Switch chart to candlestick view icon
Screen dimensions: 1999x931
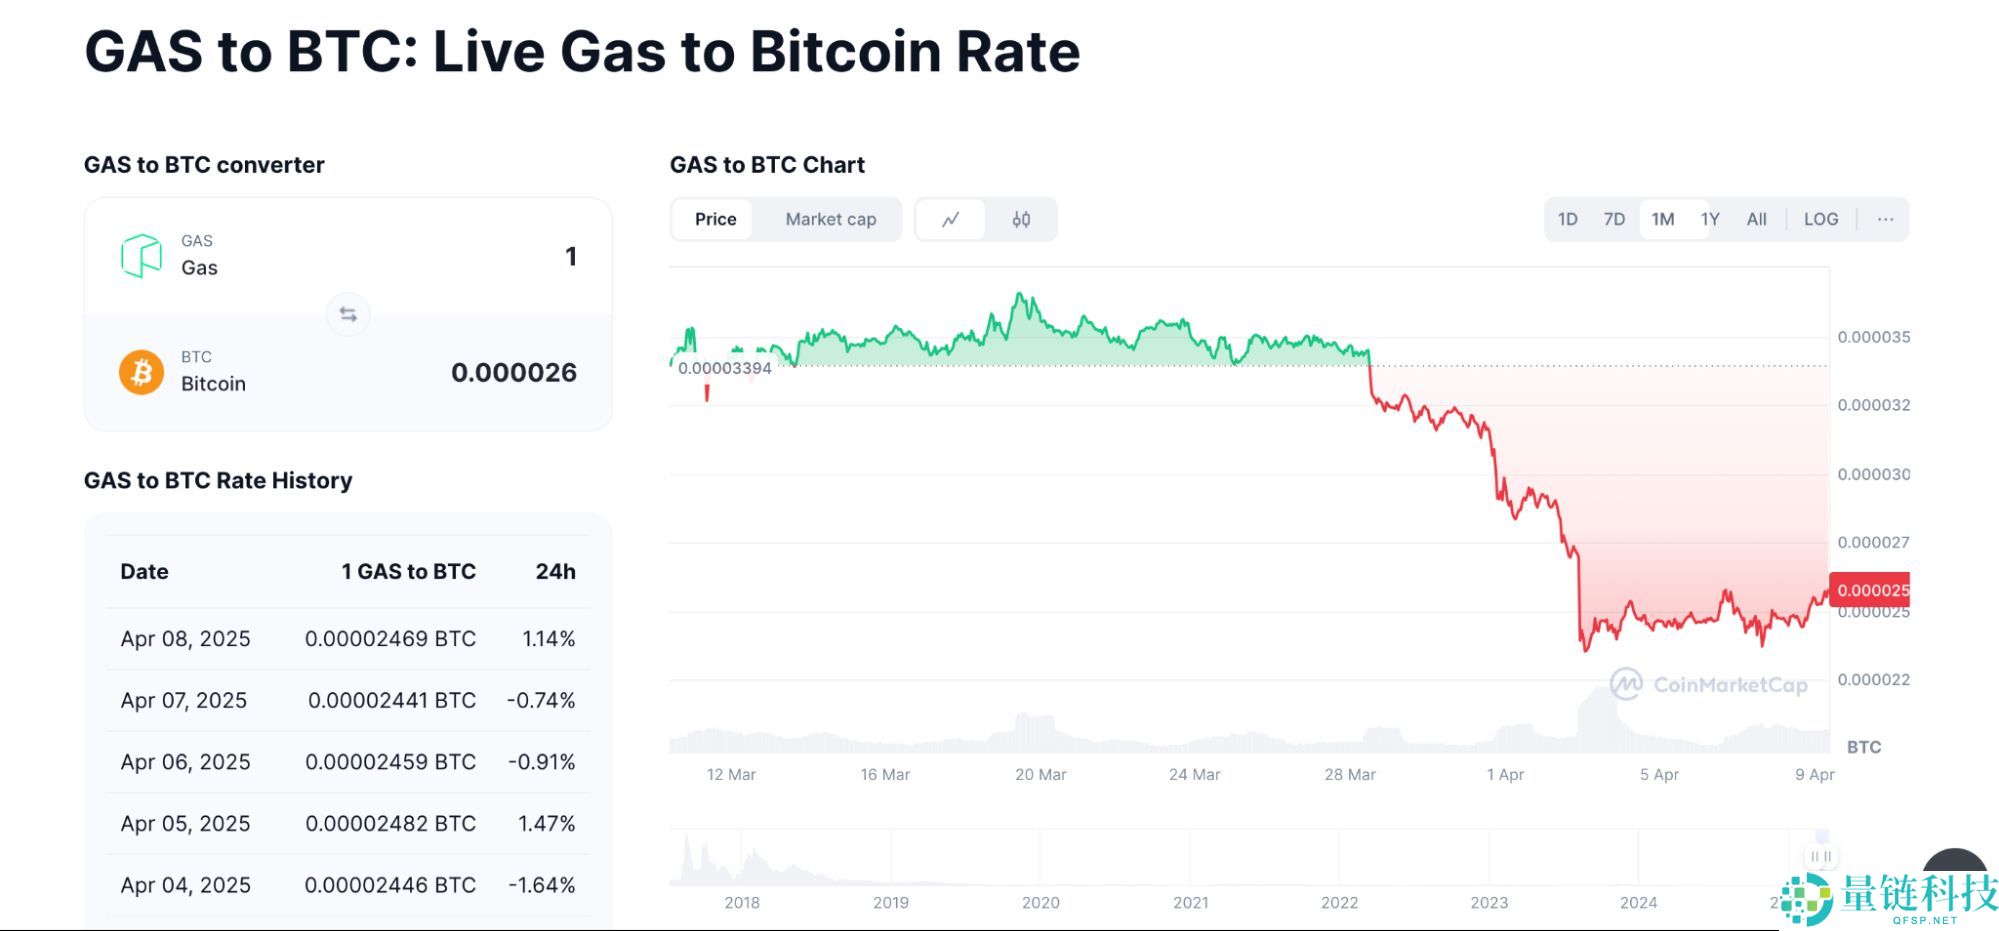1021,219
